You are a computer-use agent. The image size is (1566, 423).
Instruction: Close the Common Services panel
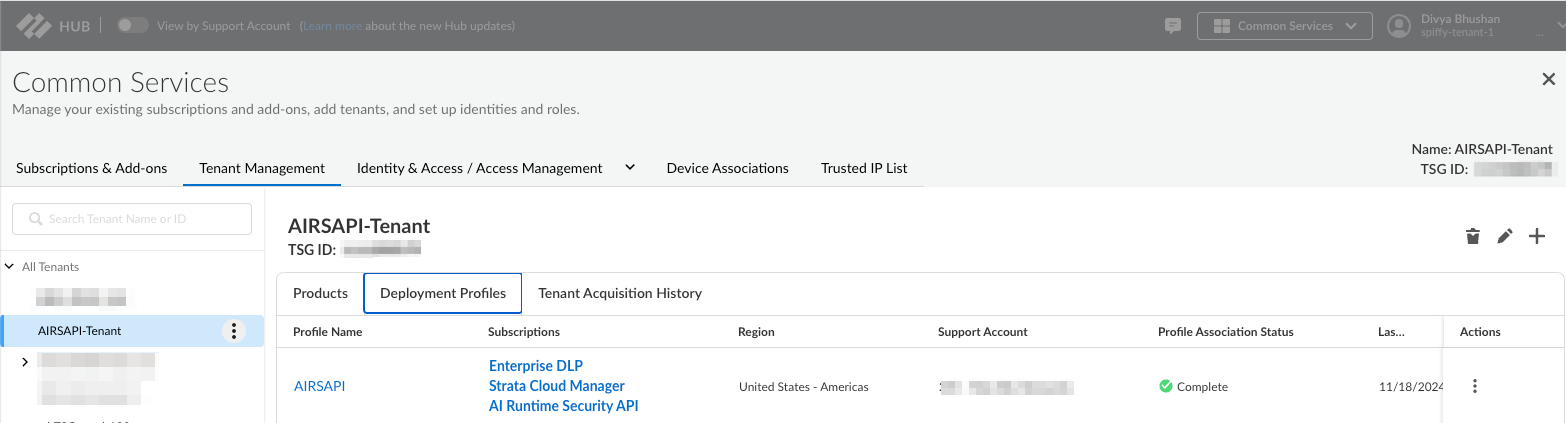click(x=1548, y=80)
